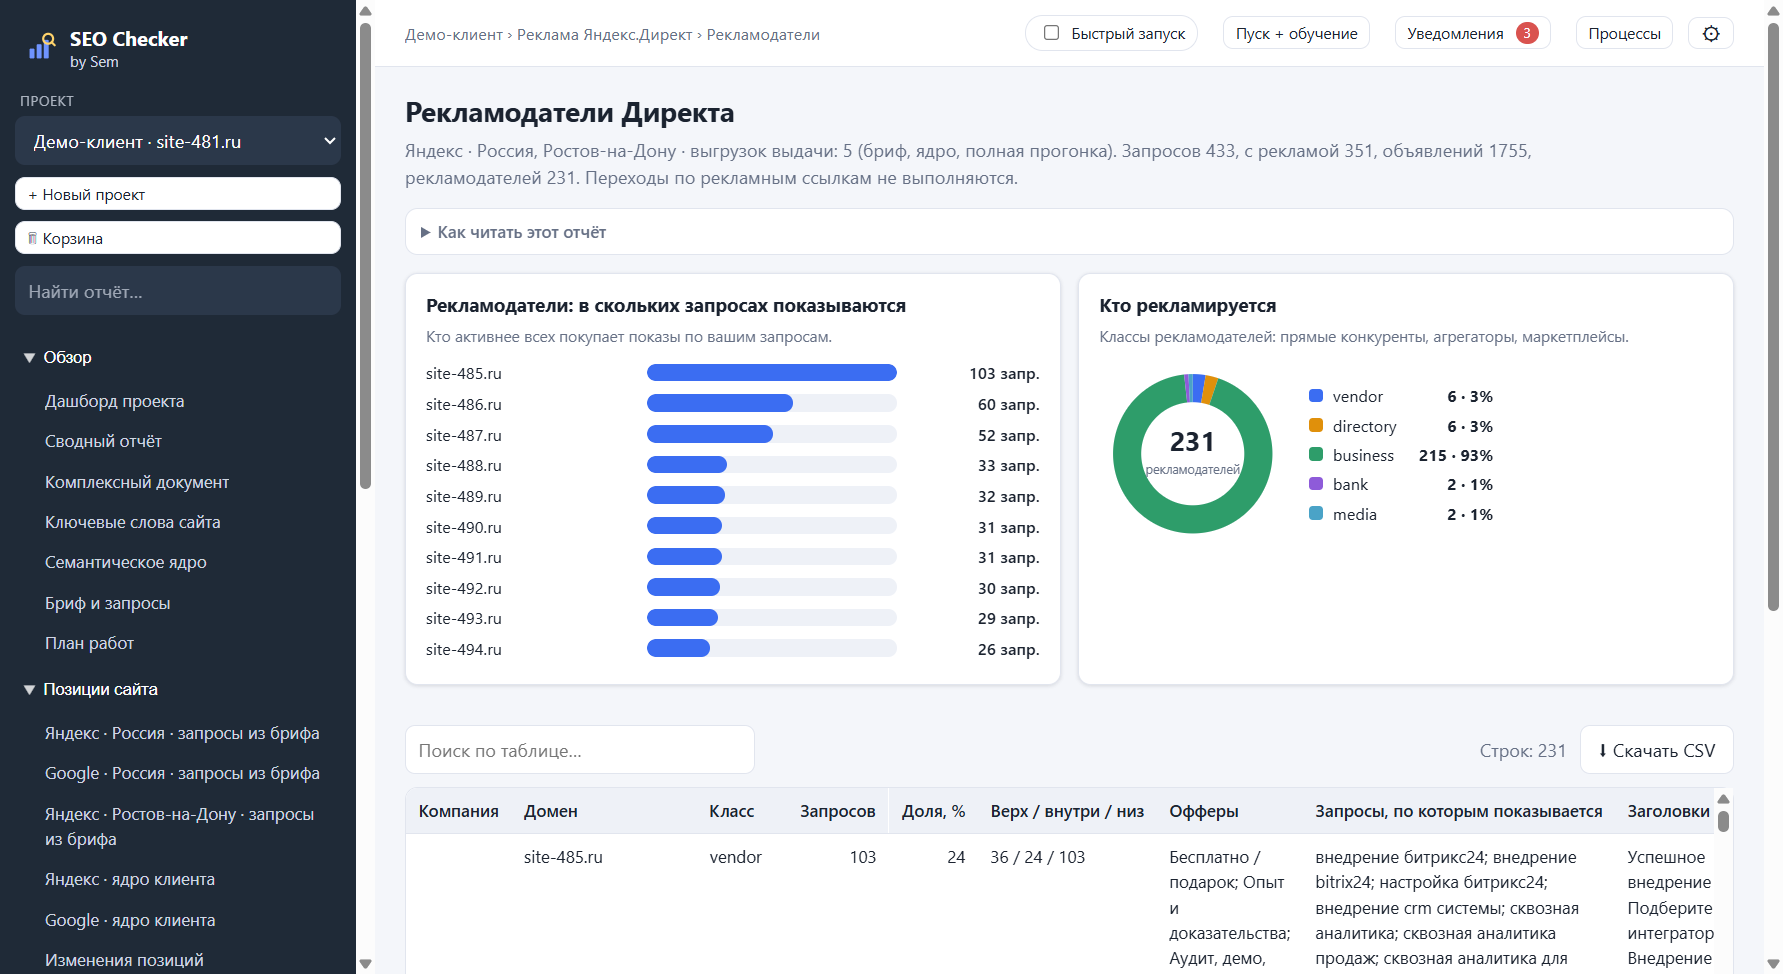Screen dimensions: 1783x974
Task: Focus the Найти отчёт search field
Action: [x=178, y=291]
